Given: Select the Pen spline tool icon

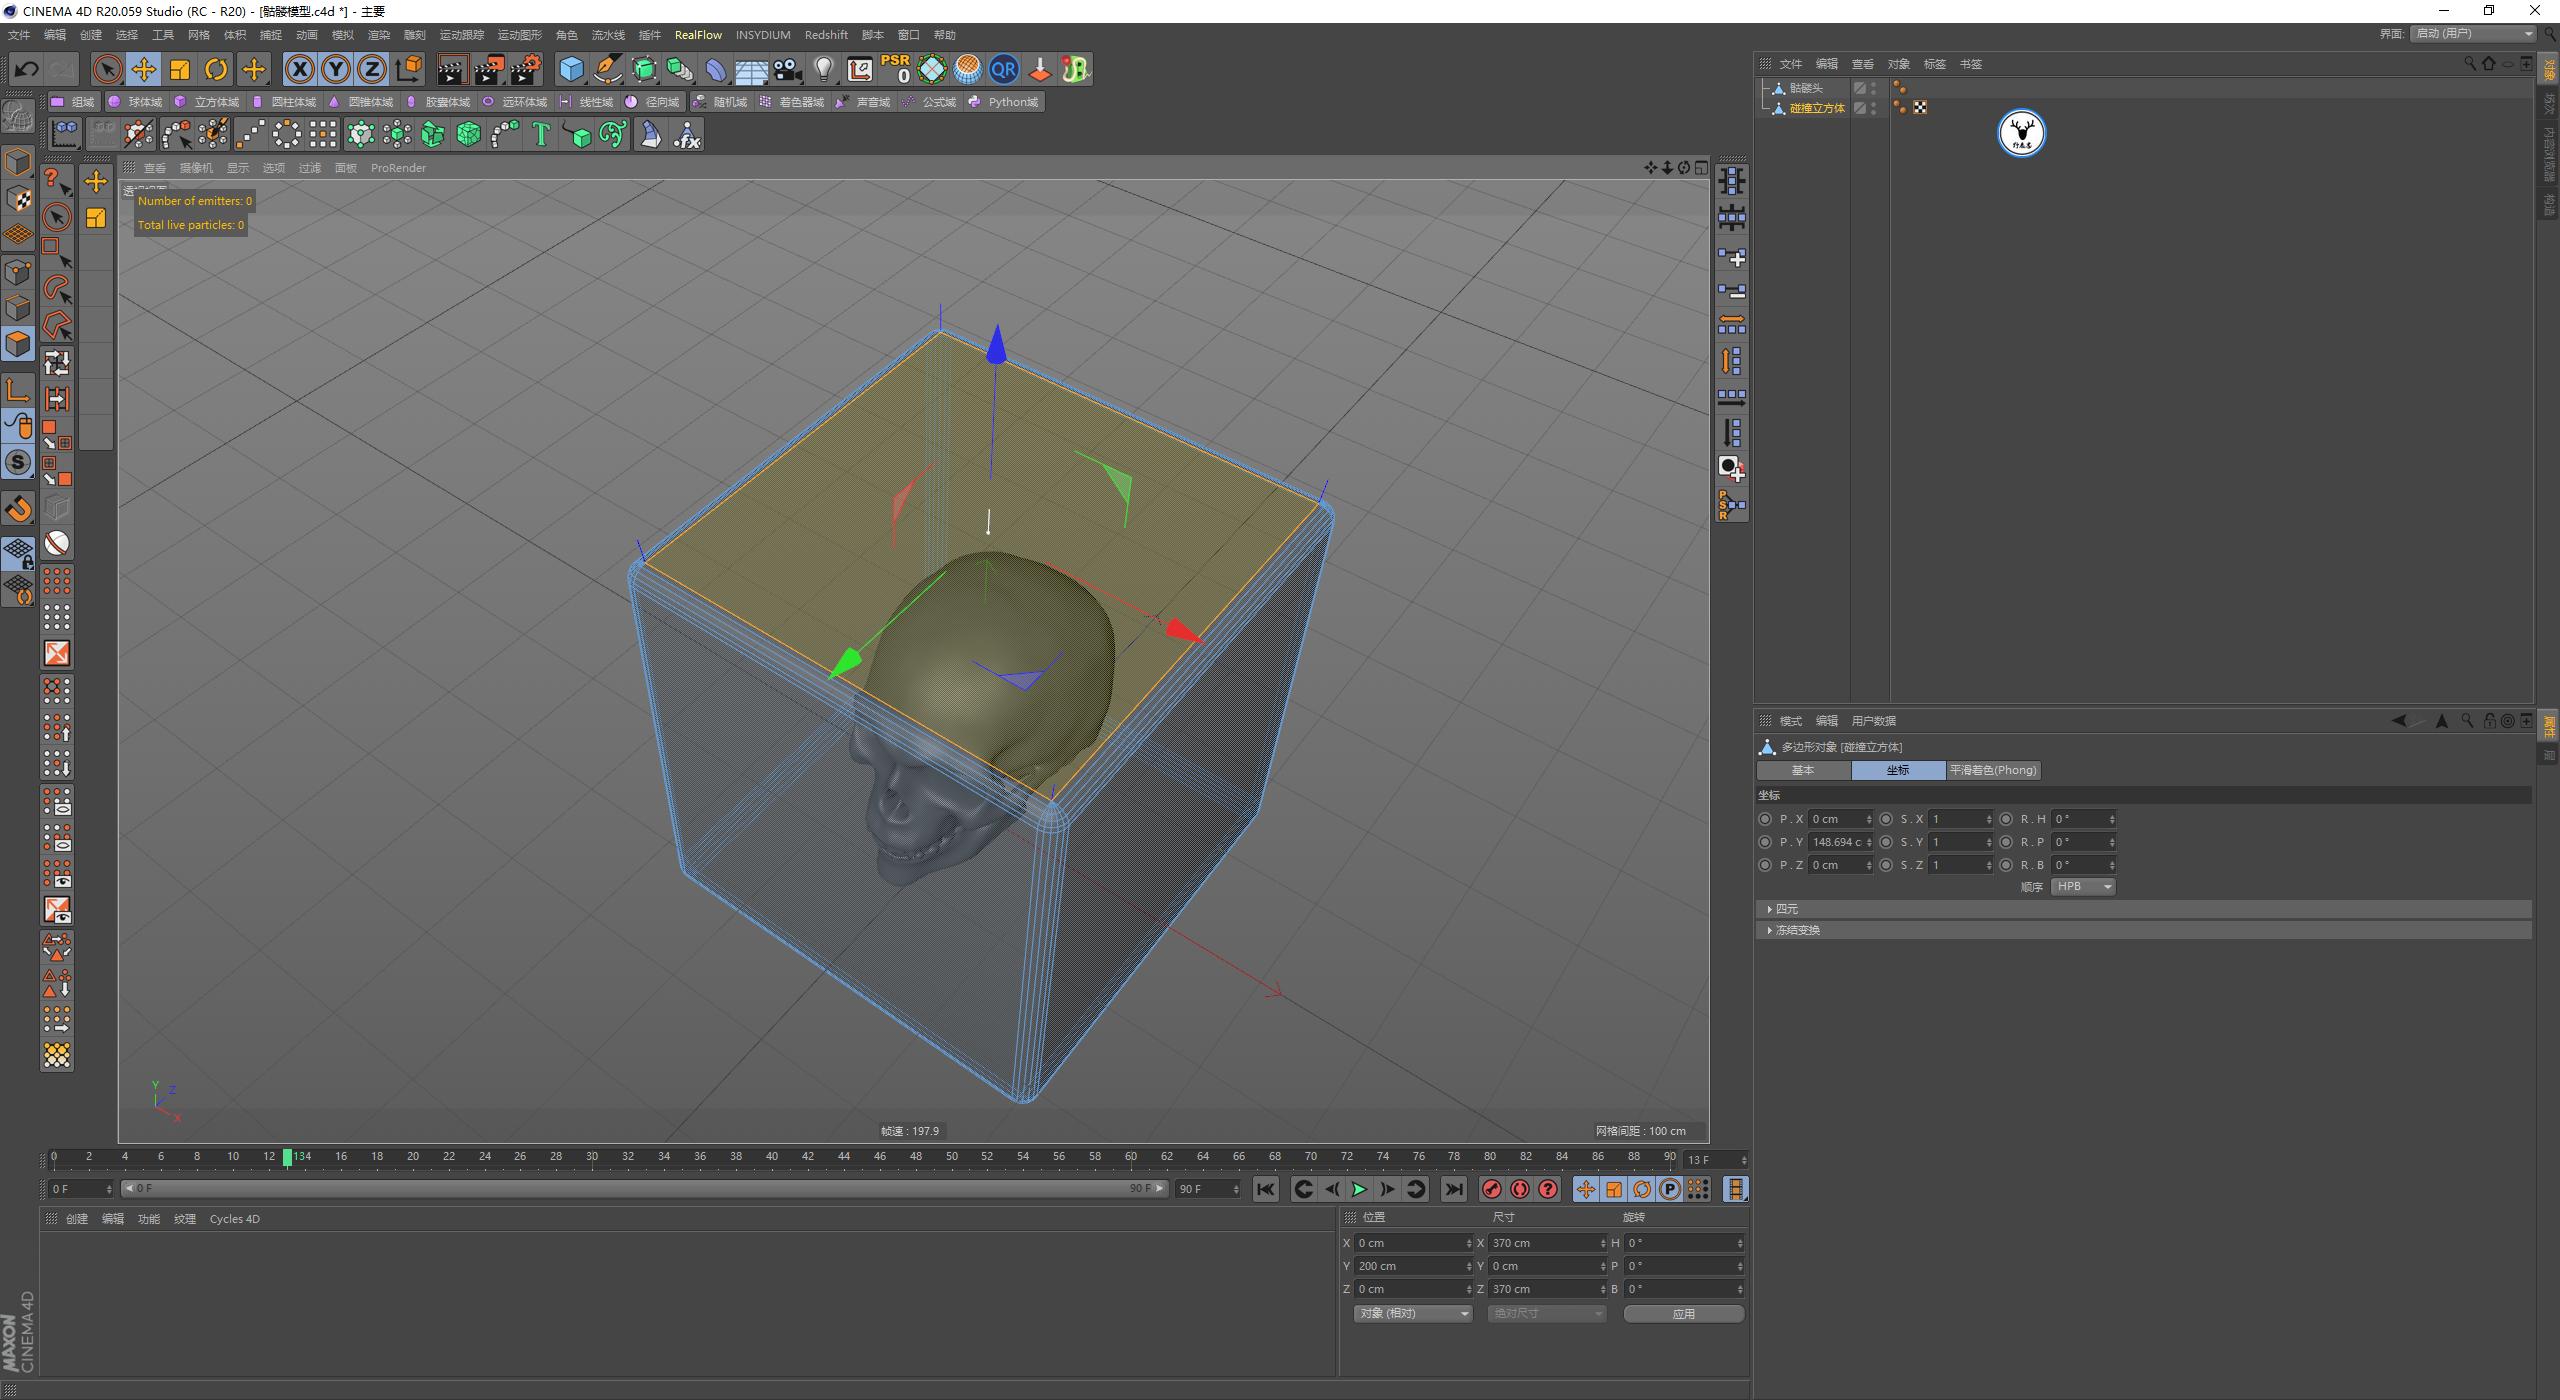Looking at the screenshot, I should [606, 69].
